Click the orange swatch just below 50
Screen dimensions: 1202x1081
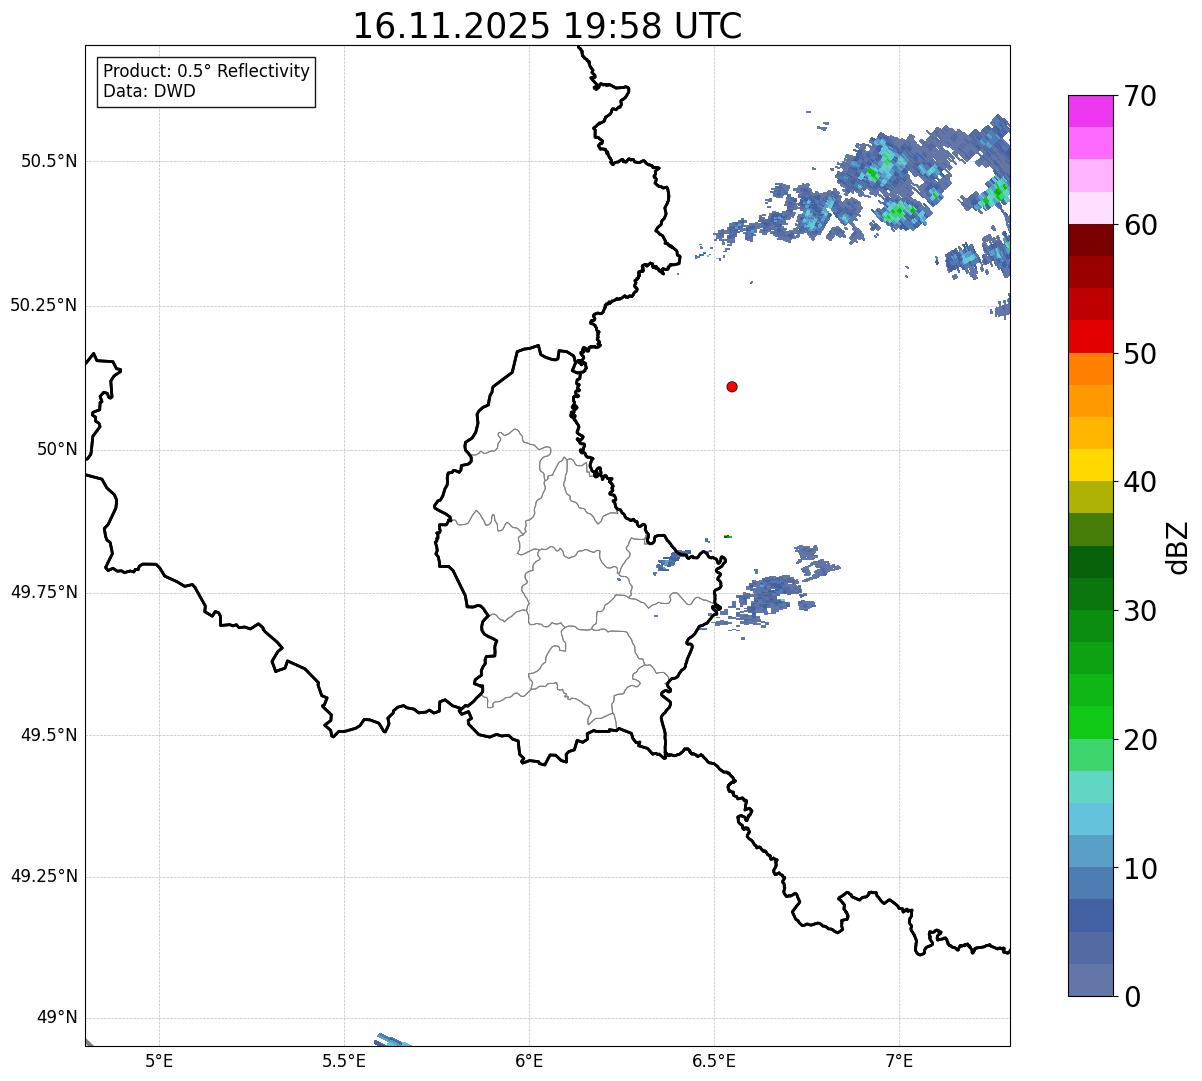[1091, 369]
